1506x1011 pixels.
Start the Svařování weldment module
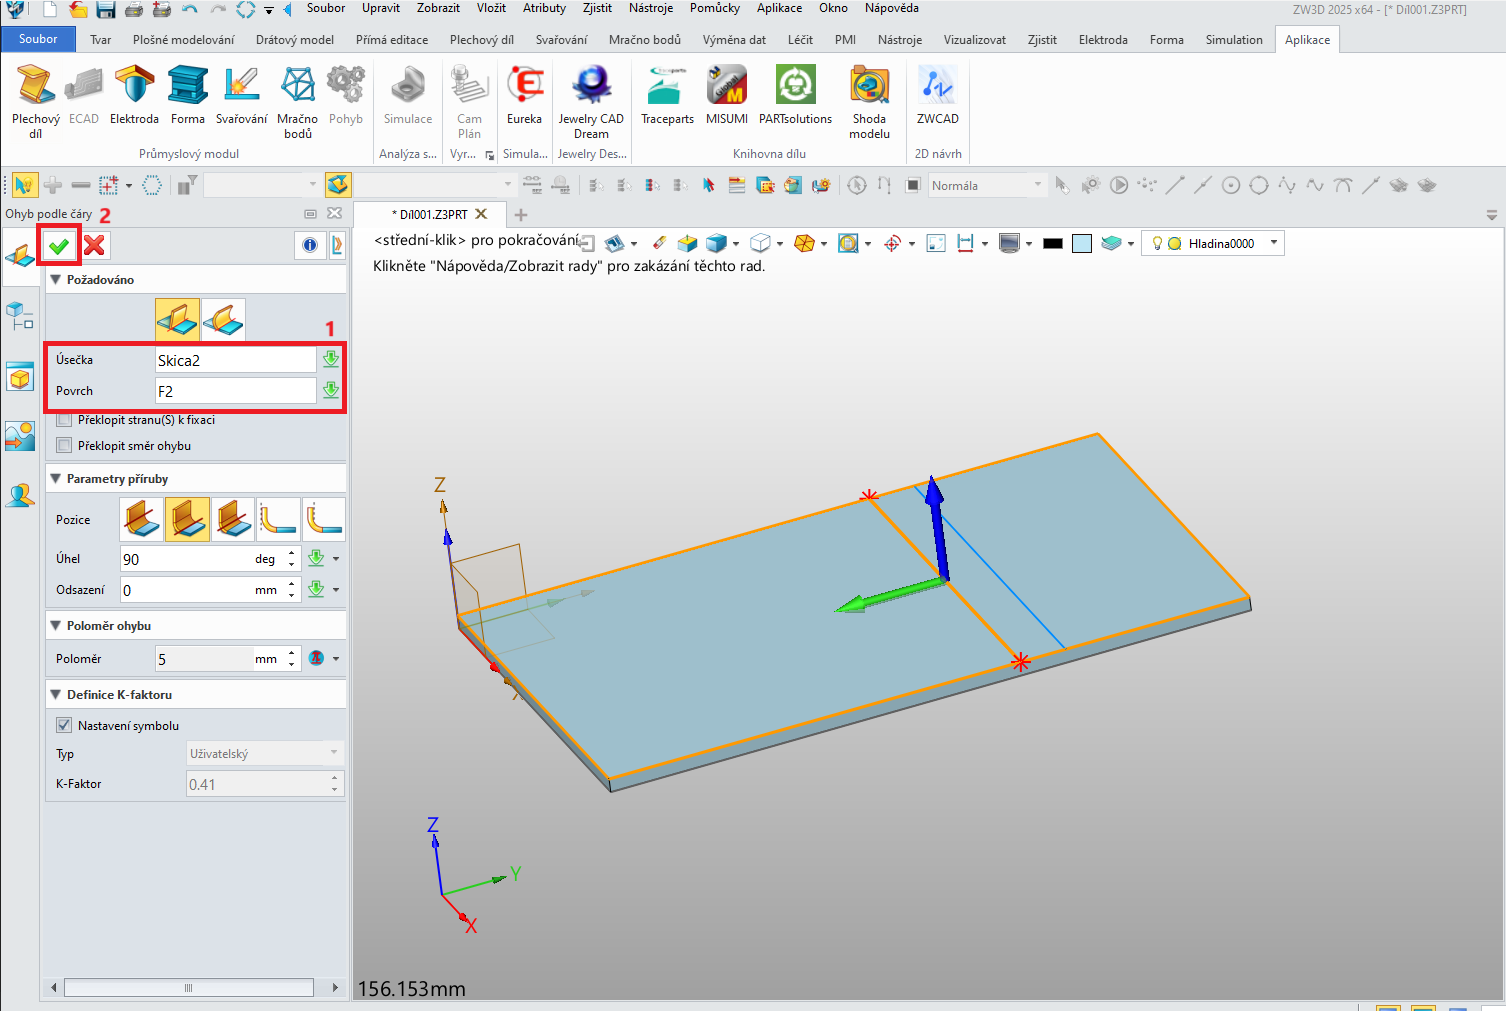241,95
